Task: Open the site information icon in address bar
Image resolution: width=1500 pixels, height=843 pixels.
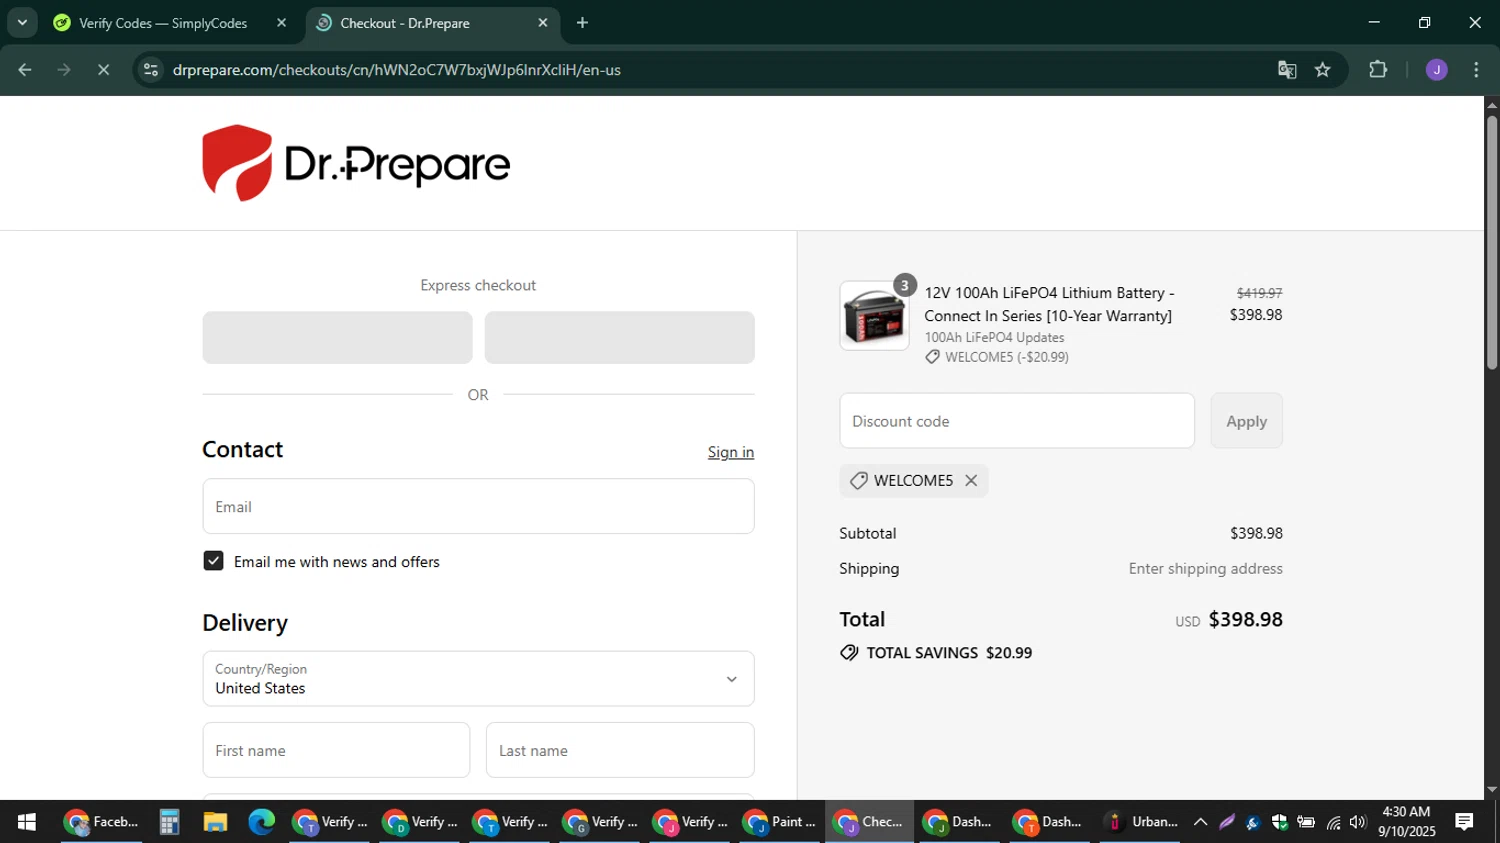Action: click(151, 70)
